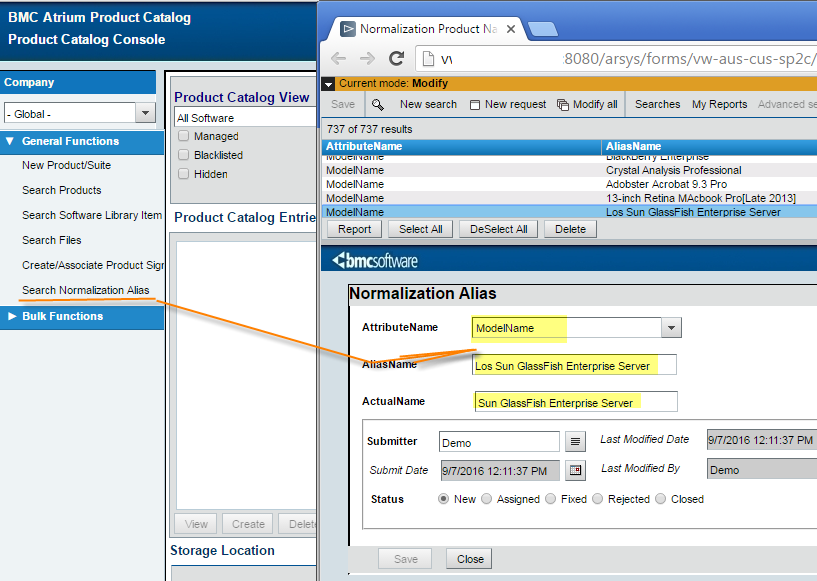The width and height of the screenshot is (817, 581).
Task: Collapse the Current mode toolbar arrow
Action: [x=329, y=84]
